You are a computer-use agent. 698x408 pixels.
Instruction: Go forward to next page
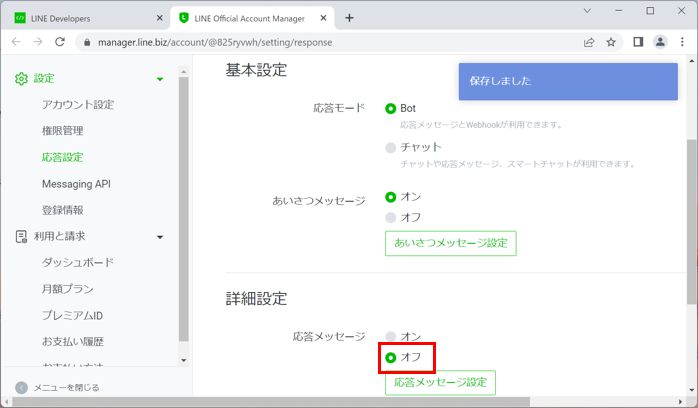[38, 42]
